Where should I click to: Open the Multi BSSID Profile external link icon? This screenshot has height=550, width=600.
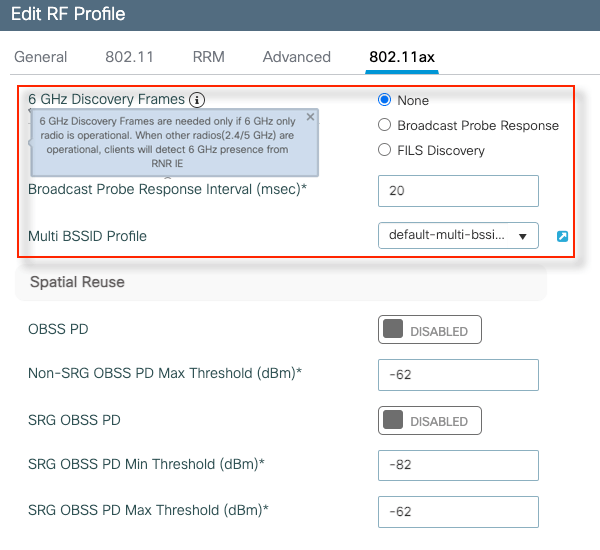(562, 236)
